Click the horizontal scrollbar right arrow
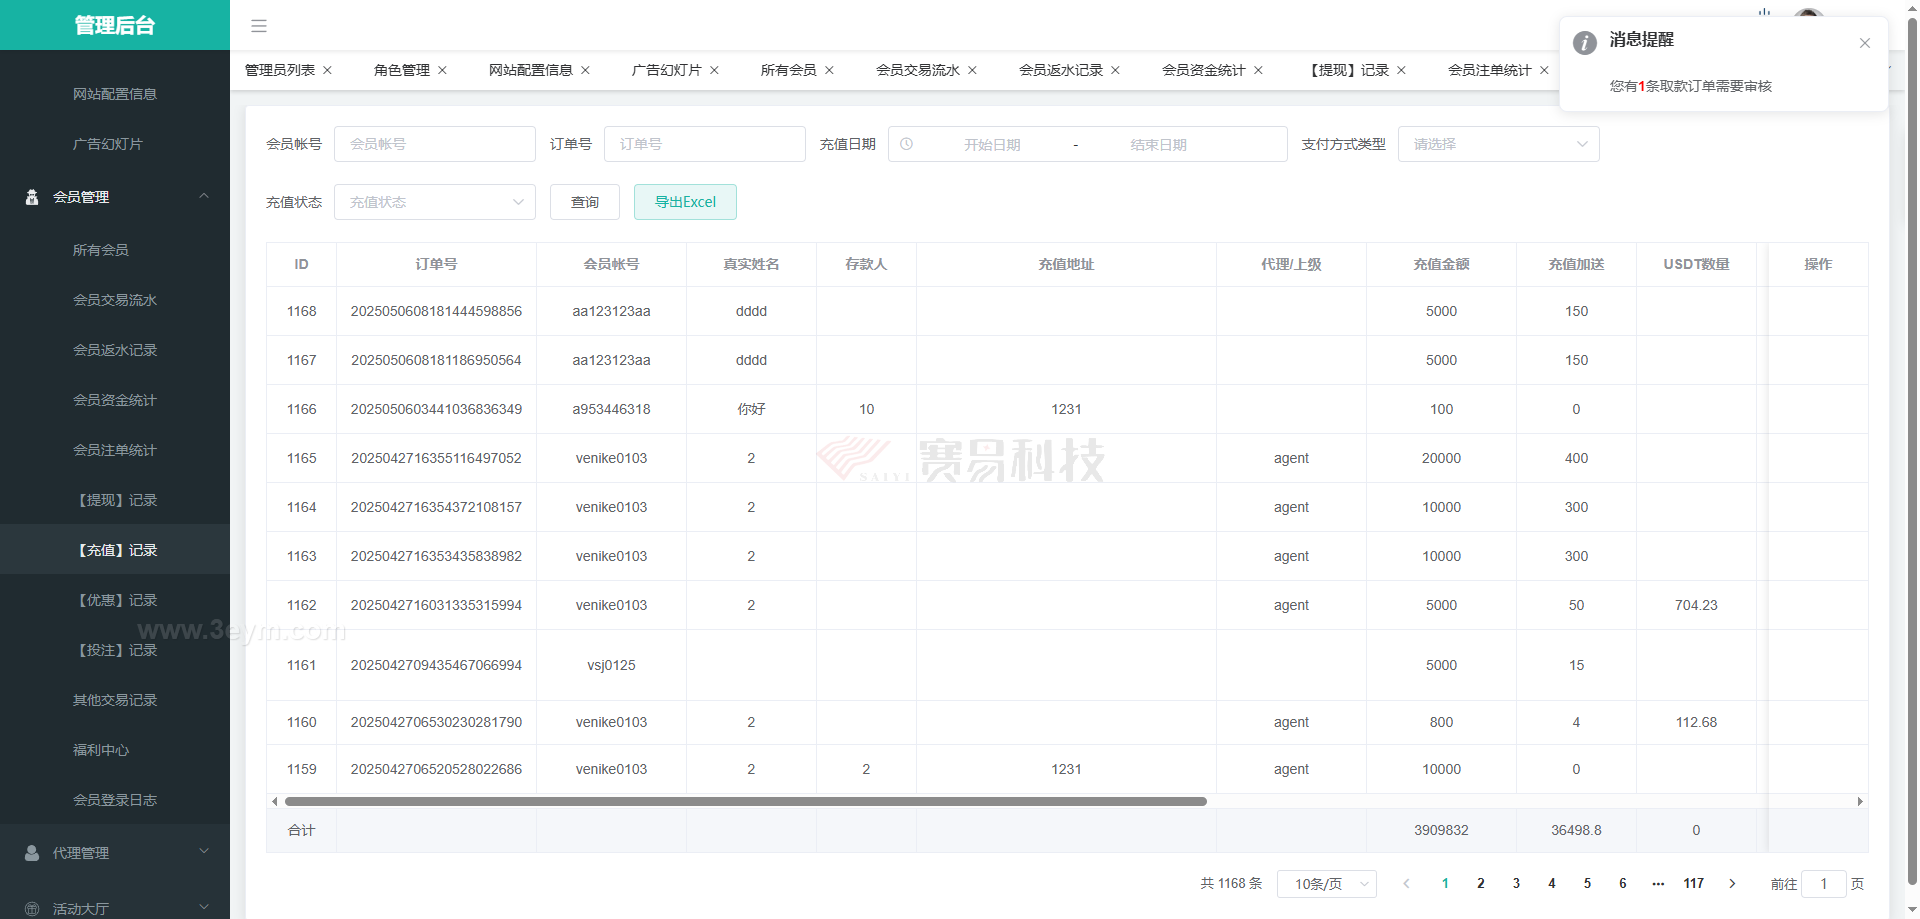Screen dimensions: 1920x919 click(x=1859, y=801)
